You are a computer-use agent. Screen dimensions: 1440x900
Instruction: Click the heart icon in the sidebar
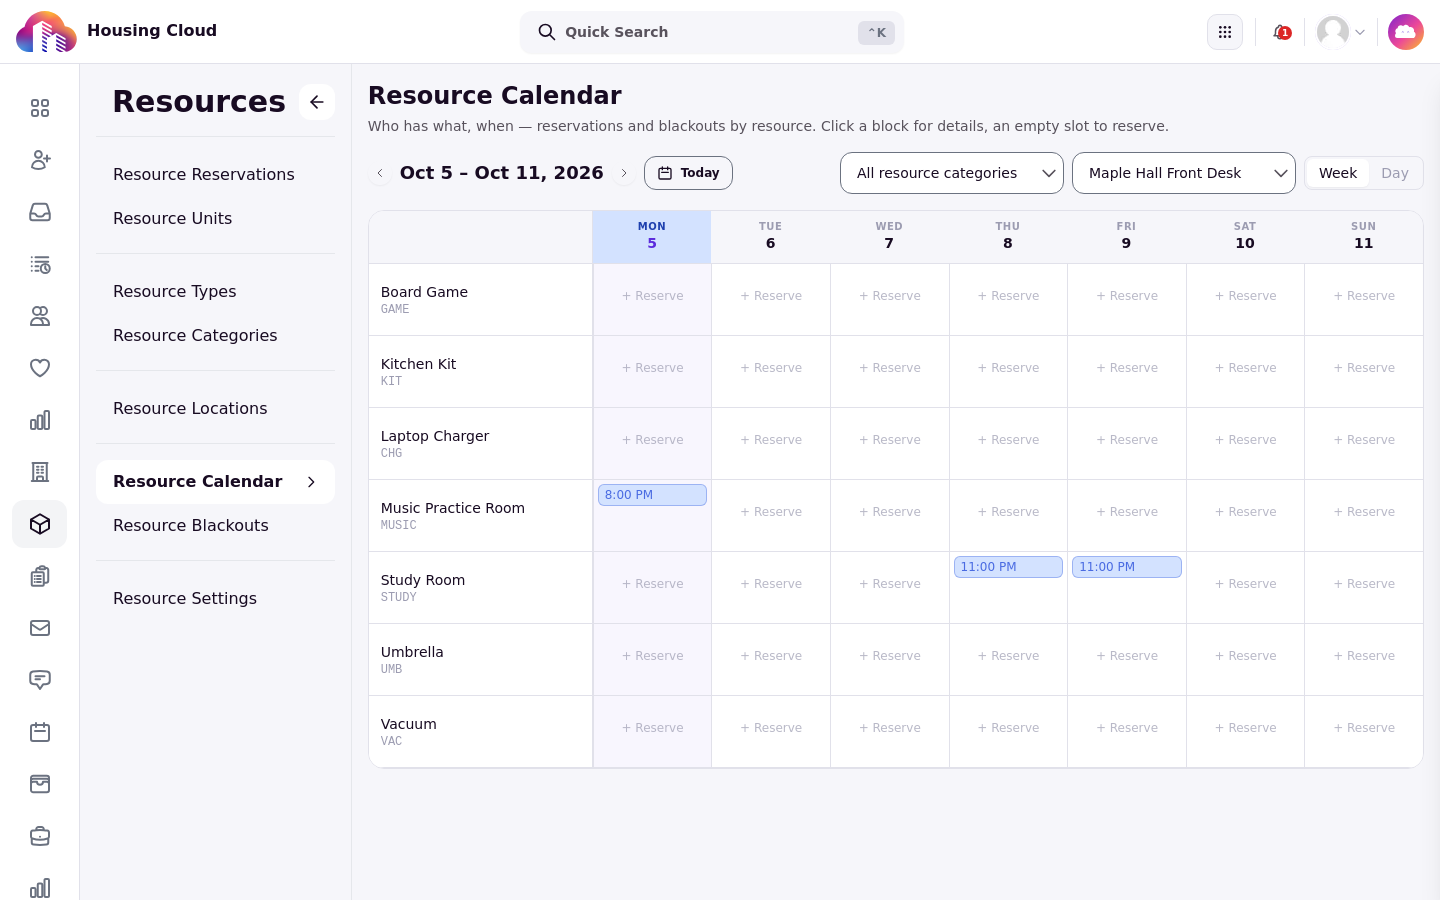coord(40,368)
